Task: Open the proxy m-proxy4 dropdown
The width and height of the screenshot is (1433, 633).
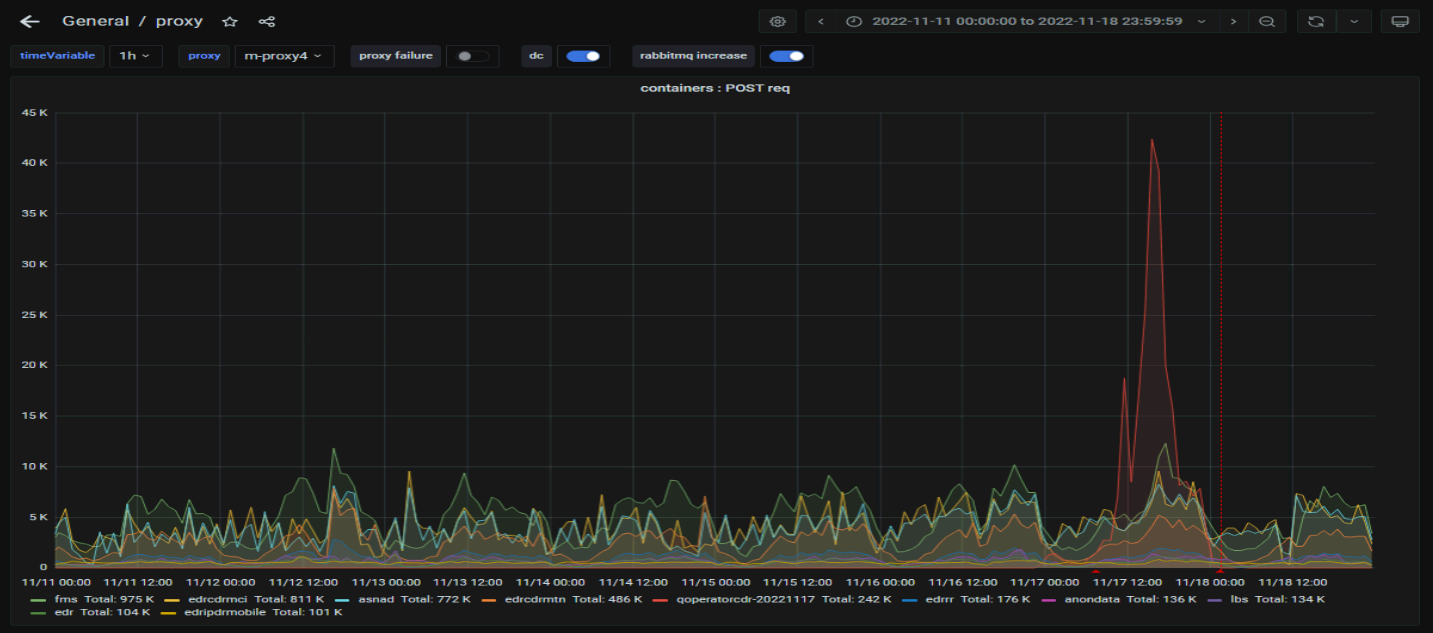Action: tap(284, 56)
